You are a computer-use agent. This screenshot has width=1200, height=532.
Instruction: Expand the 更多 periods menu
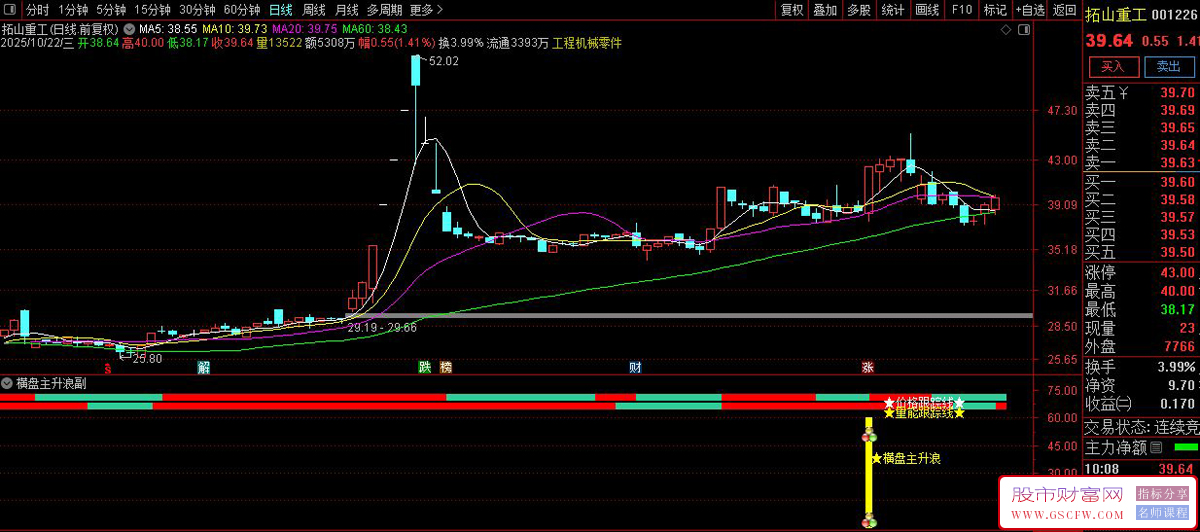coord(427,10)
